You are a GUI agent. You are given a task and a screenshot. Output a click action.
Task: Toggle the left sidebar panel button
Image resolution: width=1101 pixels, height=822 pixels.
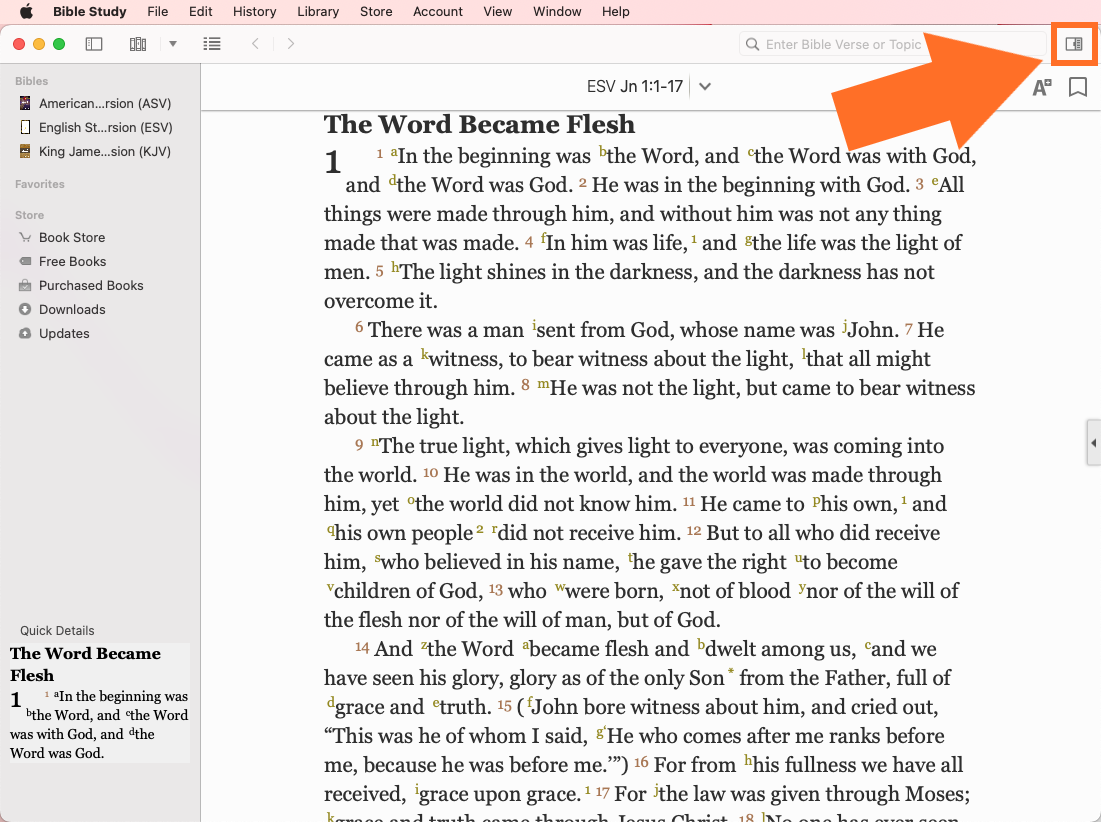coord(94,44)
